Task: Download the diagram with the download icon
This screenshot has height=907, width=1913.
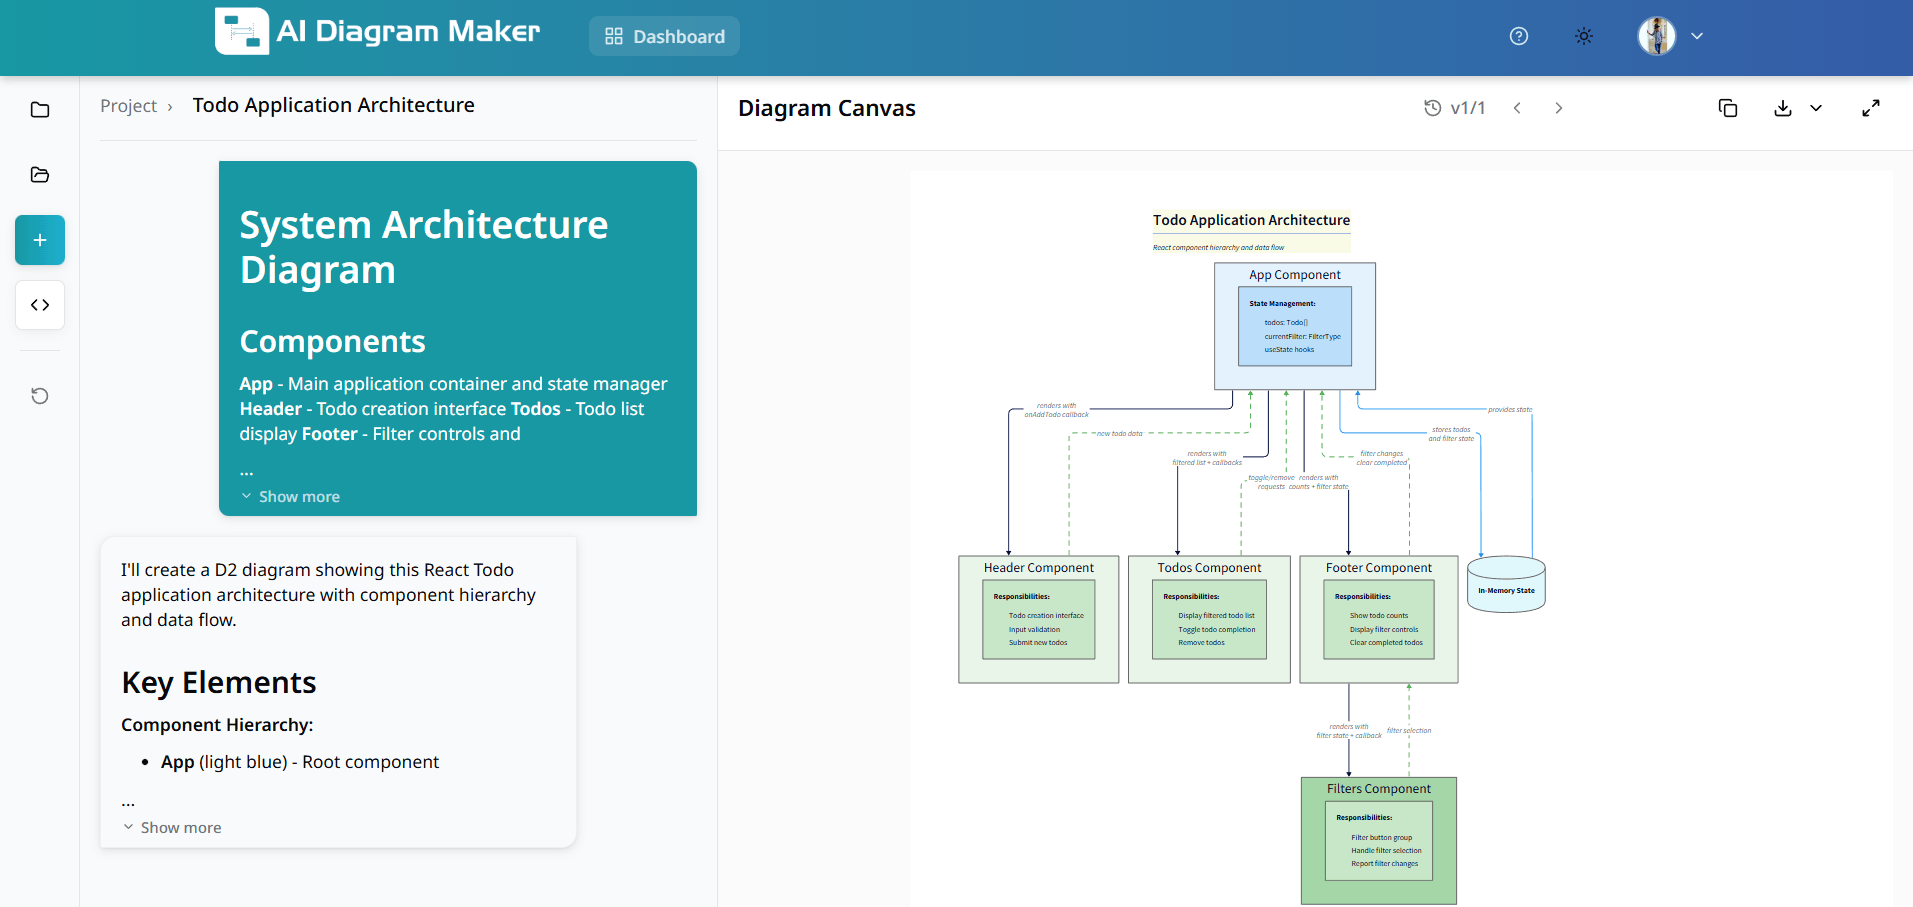Action: click(x=1782, y=108)
